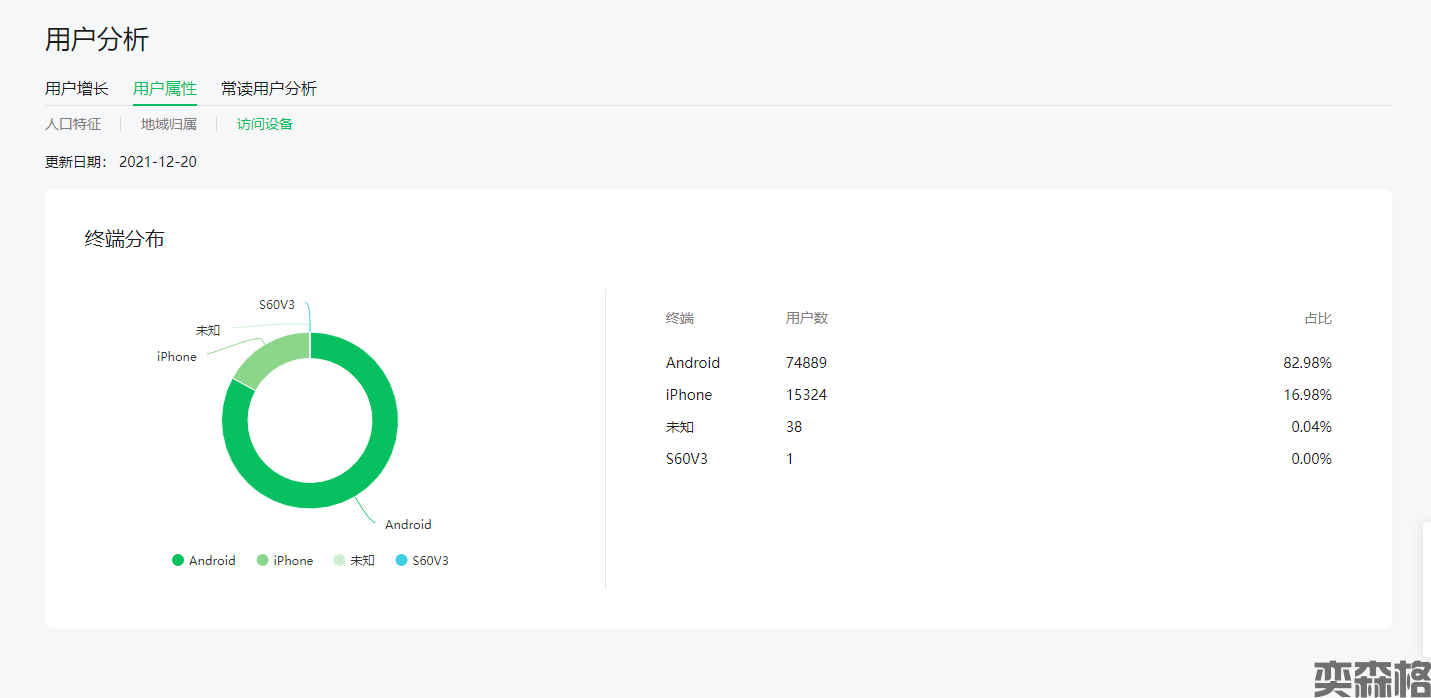The height and width of the screenshot is (698, 1431).
Task: Select the 用户属性 tab
Action: [165, 89]
